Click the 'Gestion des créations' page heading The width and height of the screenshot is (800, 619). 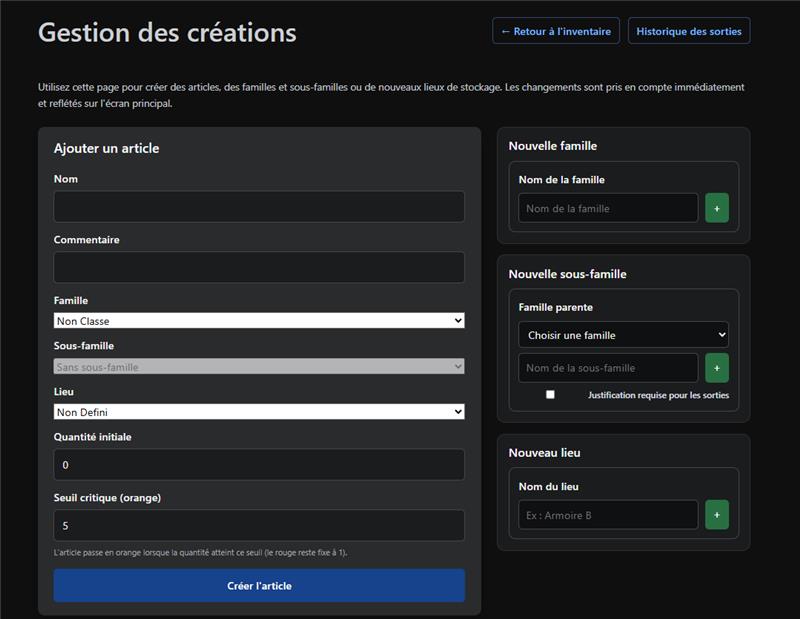tap(167, 32)
